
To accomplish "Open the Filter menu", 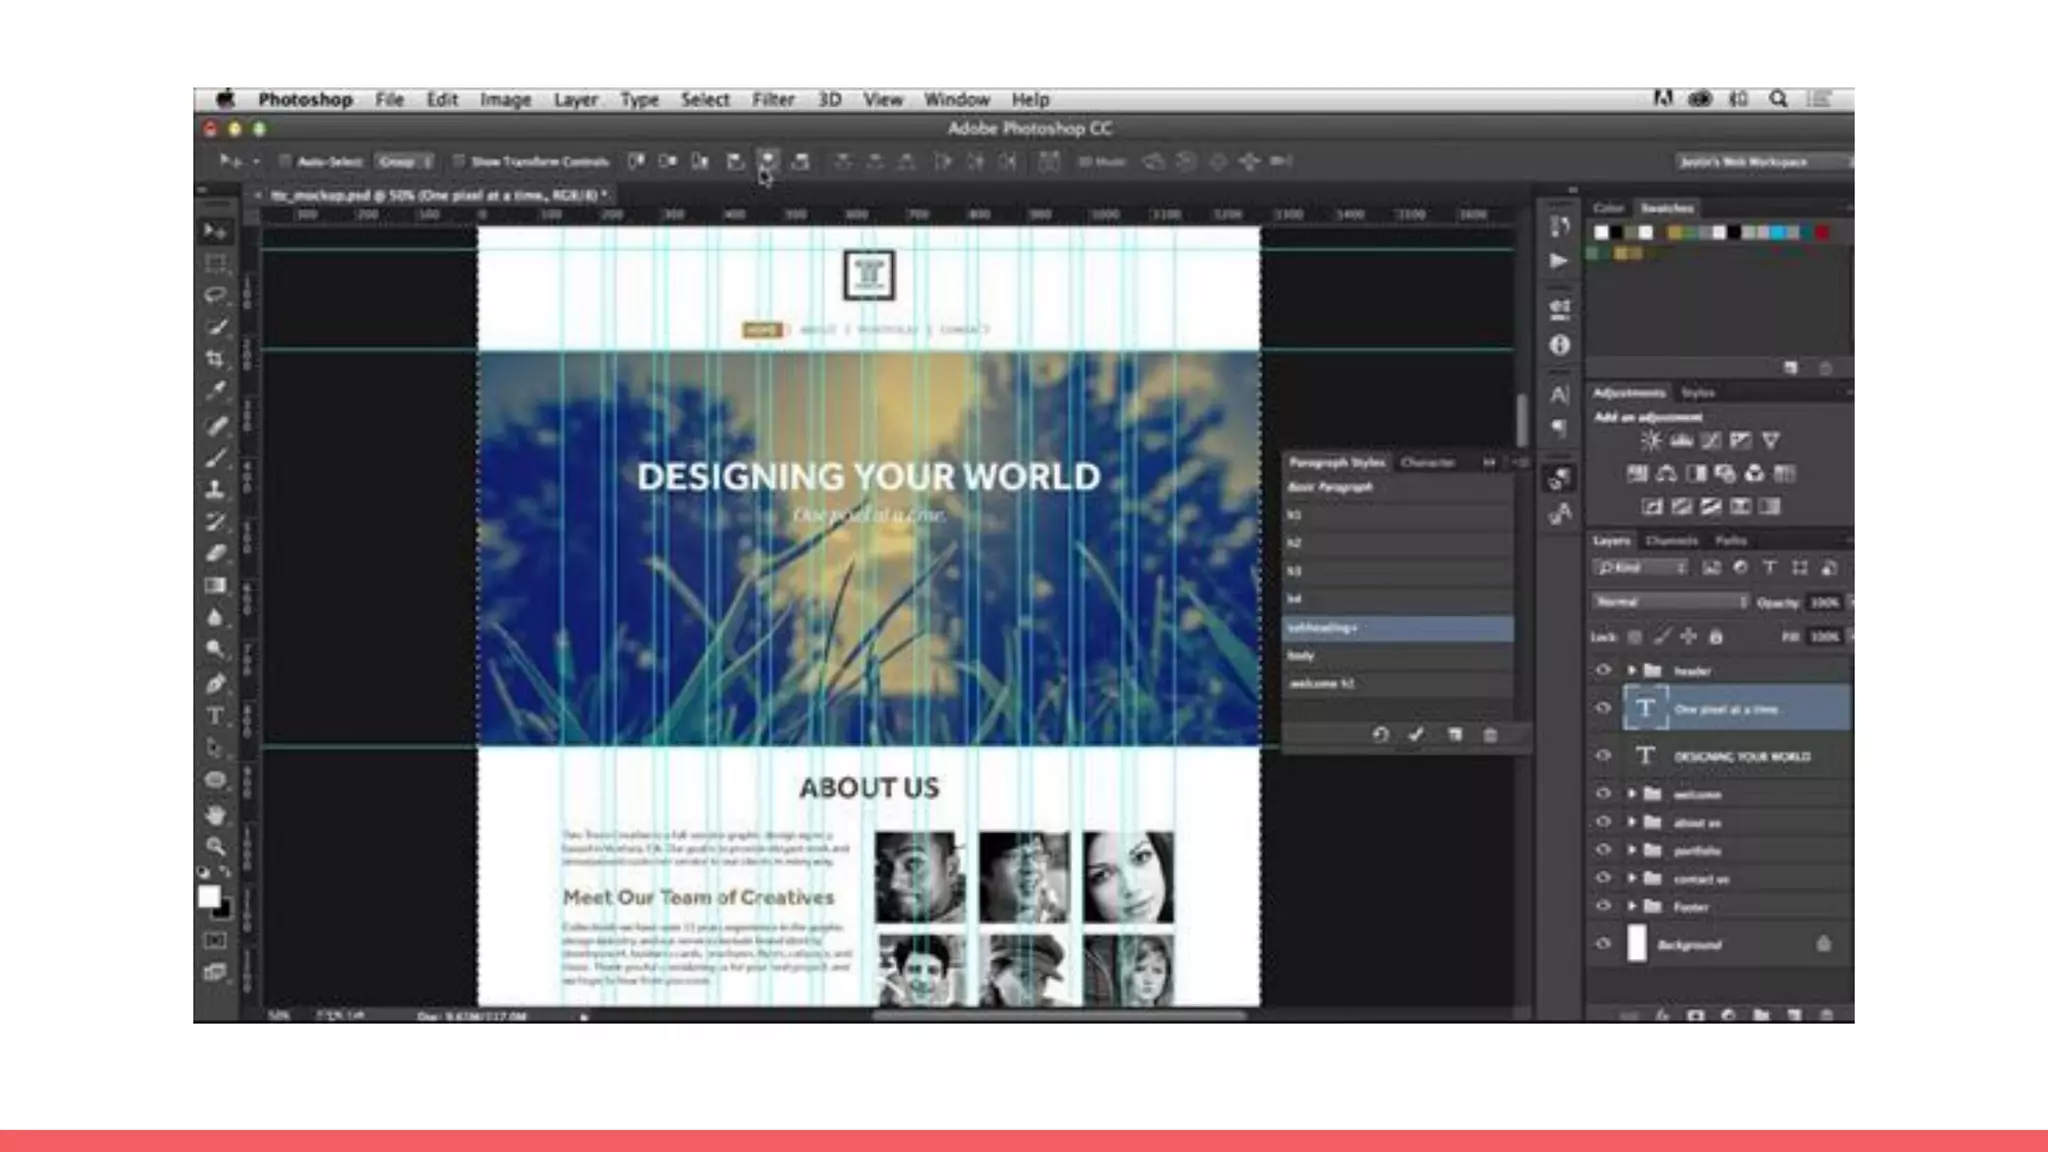I will coord(772,100).
